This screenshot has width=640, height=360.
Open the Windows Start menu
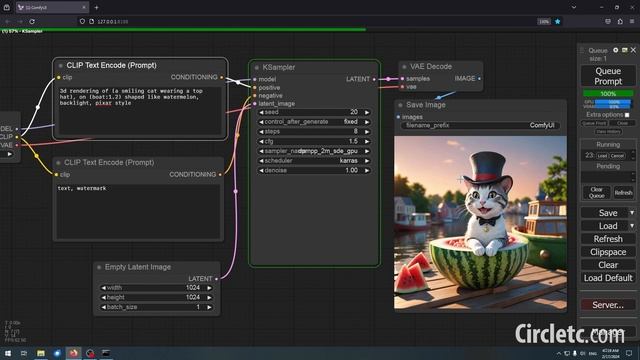(x=8, y=353)
